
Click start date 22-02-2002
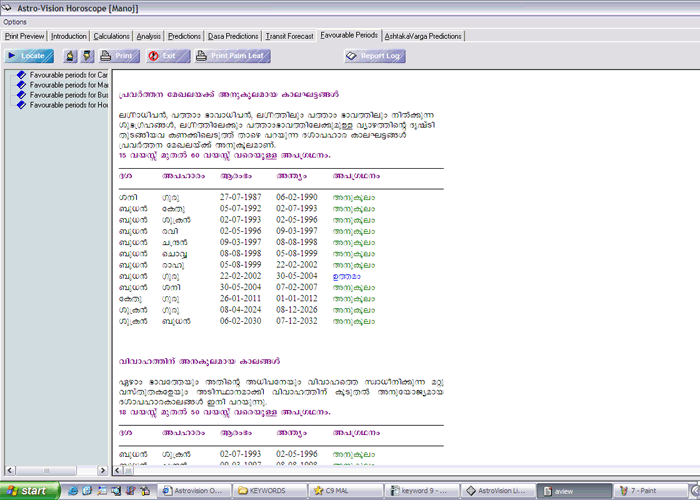pyautogui.click(x=241, y=276)
